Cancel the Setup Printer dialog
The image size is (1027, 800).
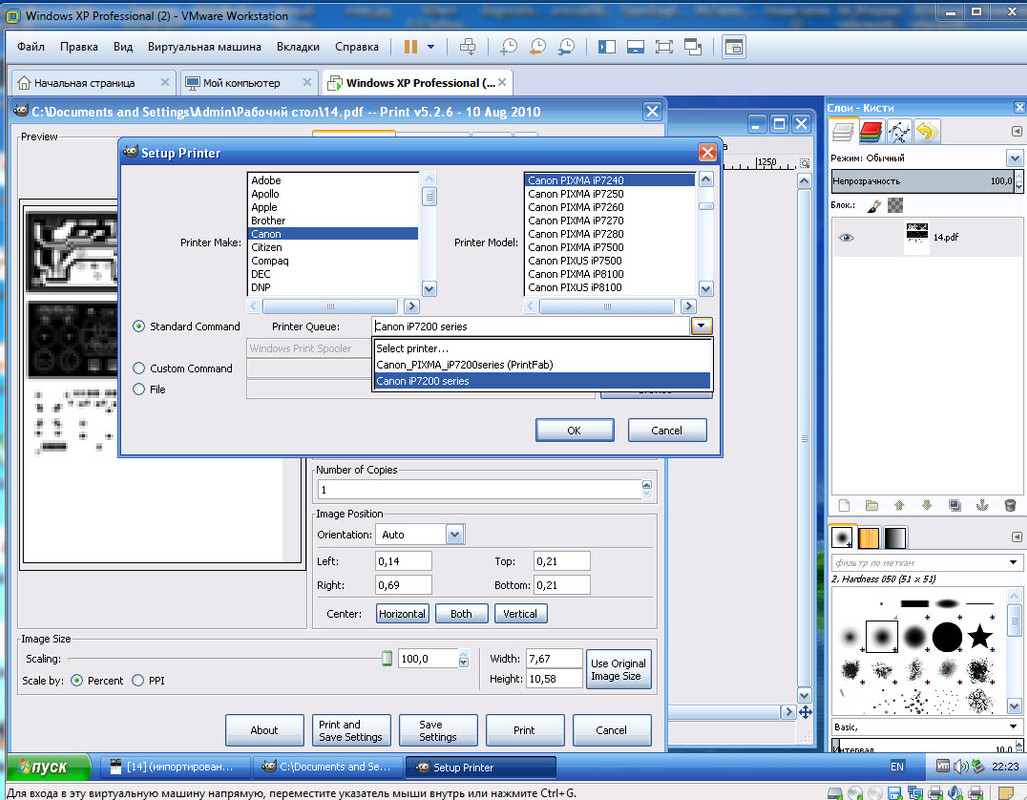pyautogui.click(x=667, y=430)
